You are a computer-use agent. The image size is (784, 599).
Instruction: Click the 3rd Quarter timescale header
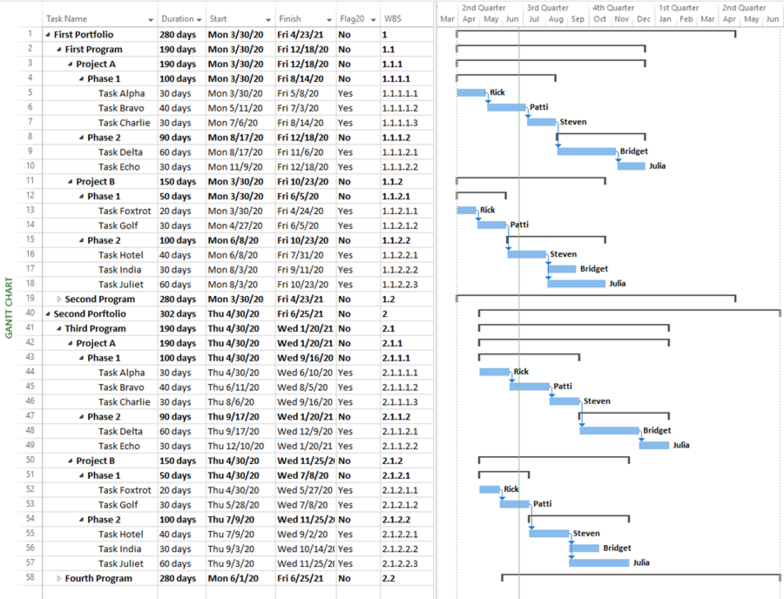coord(548,8)
